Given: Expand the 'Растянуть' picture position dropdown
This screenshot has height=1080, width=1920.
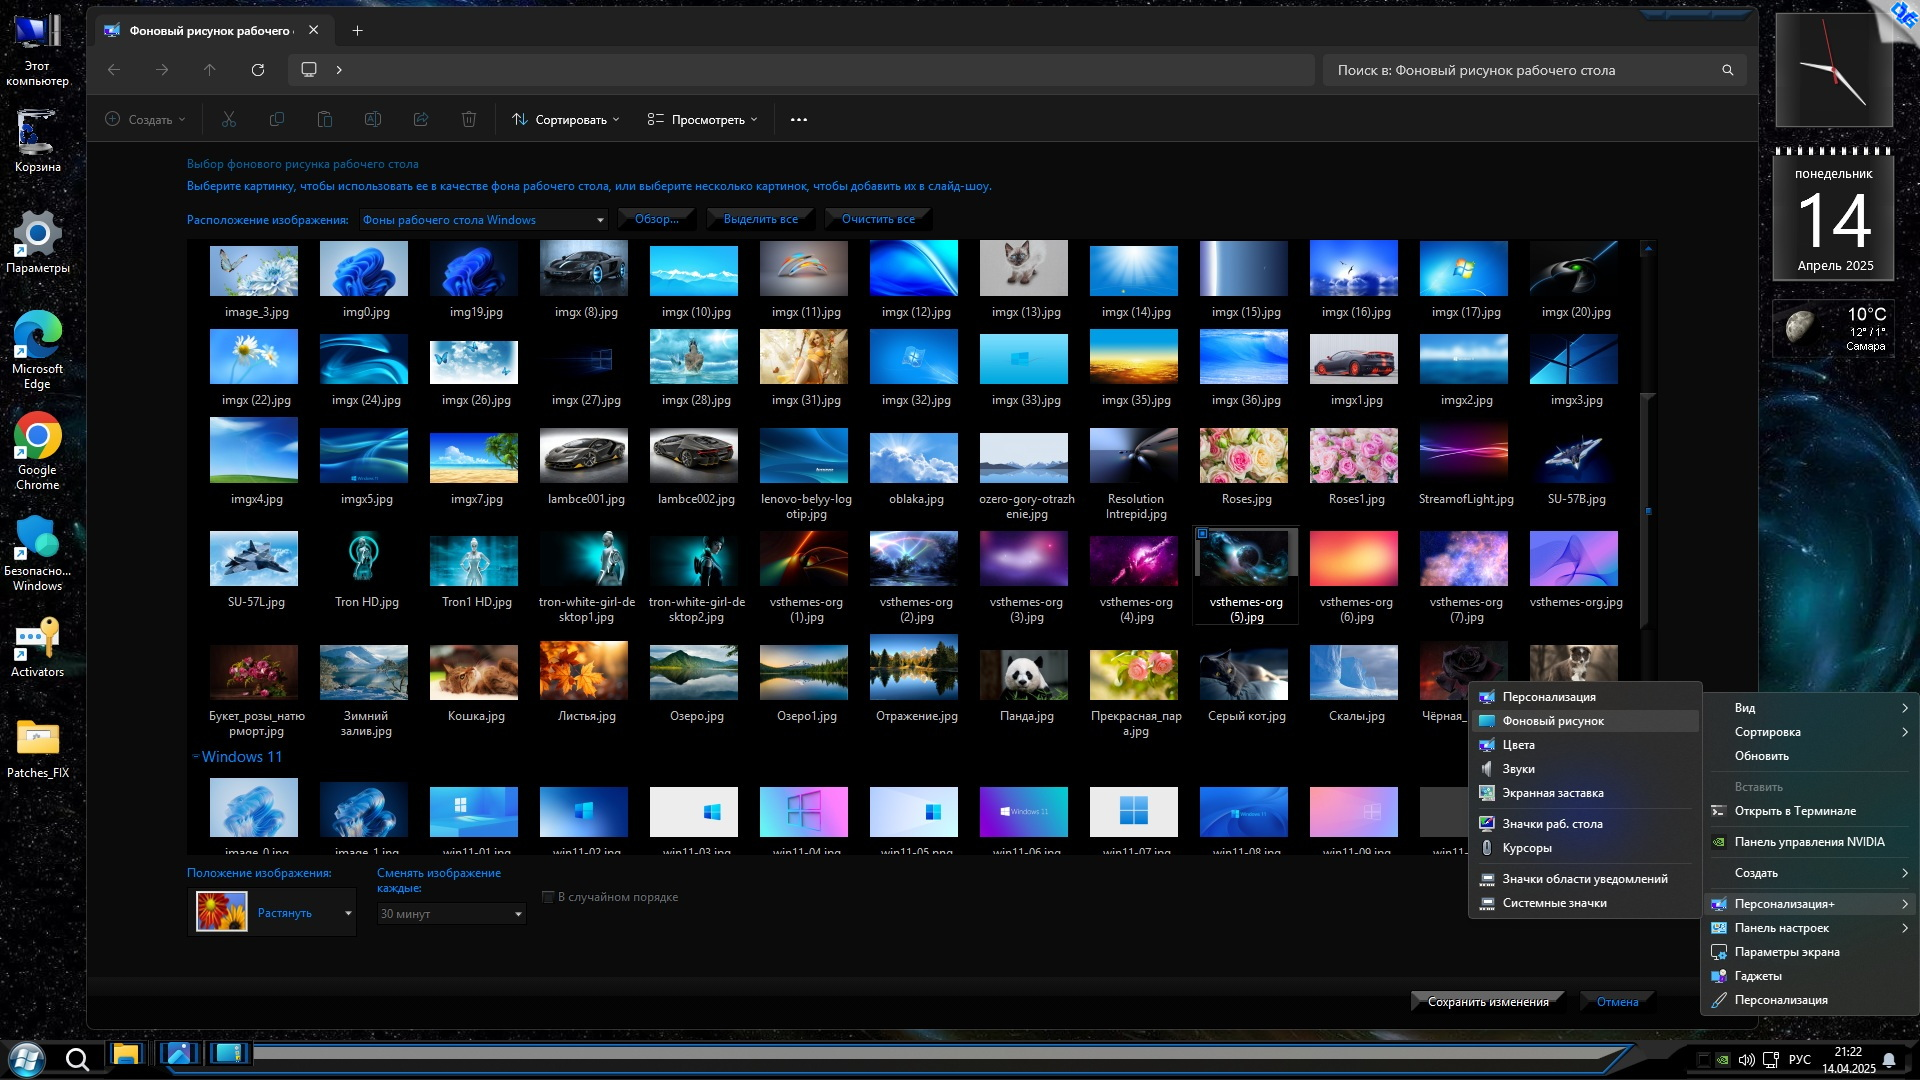Looking at the screenshot, I should pos(348,913).
